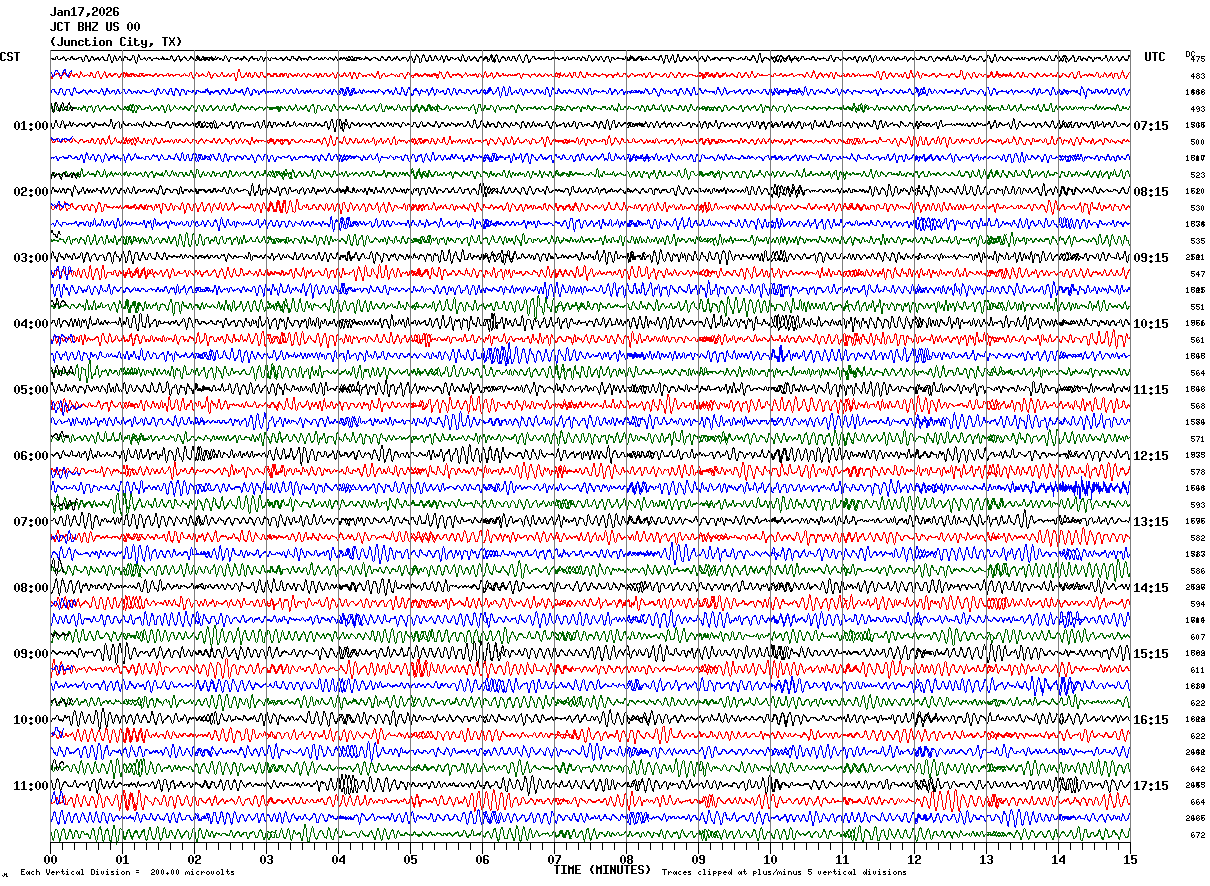Viewport: 1210px width, 886px height.
Task: Click the DC offset value 500
Action: click(1197, 142)
